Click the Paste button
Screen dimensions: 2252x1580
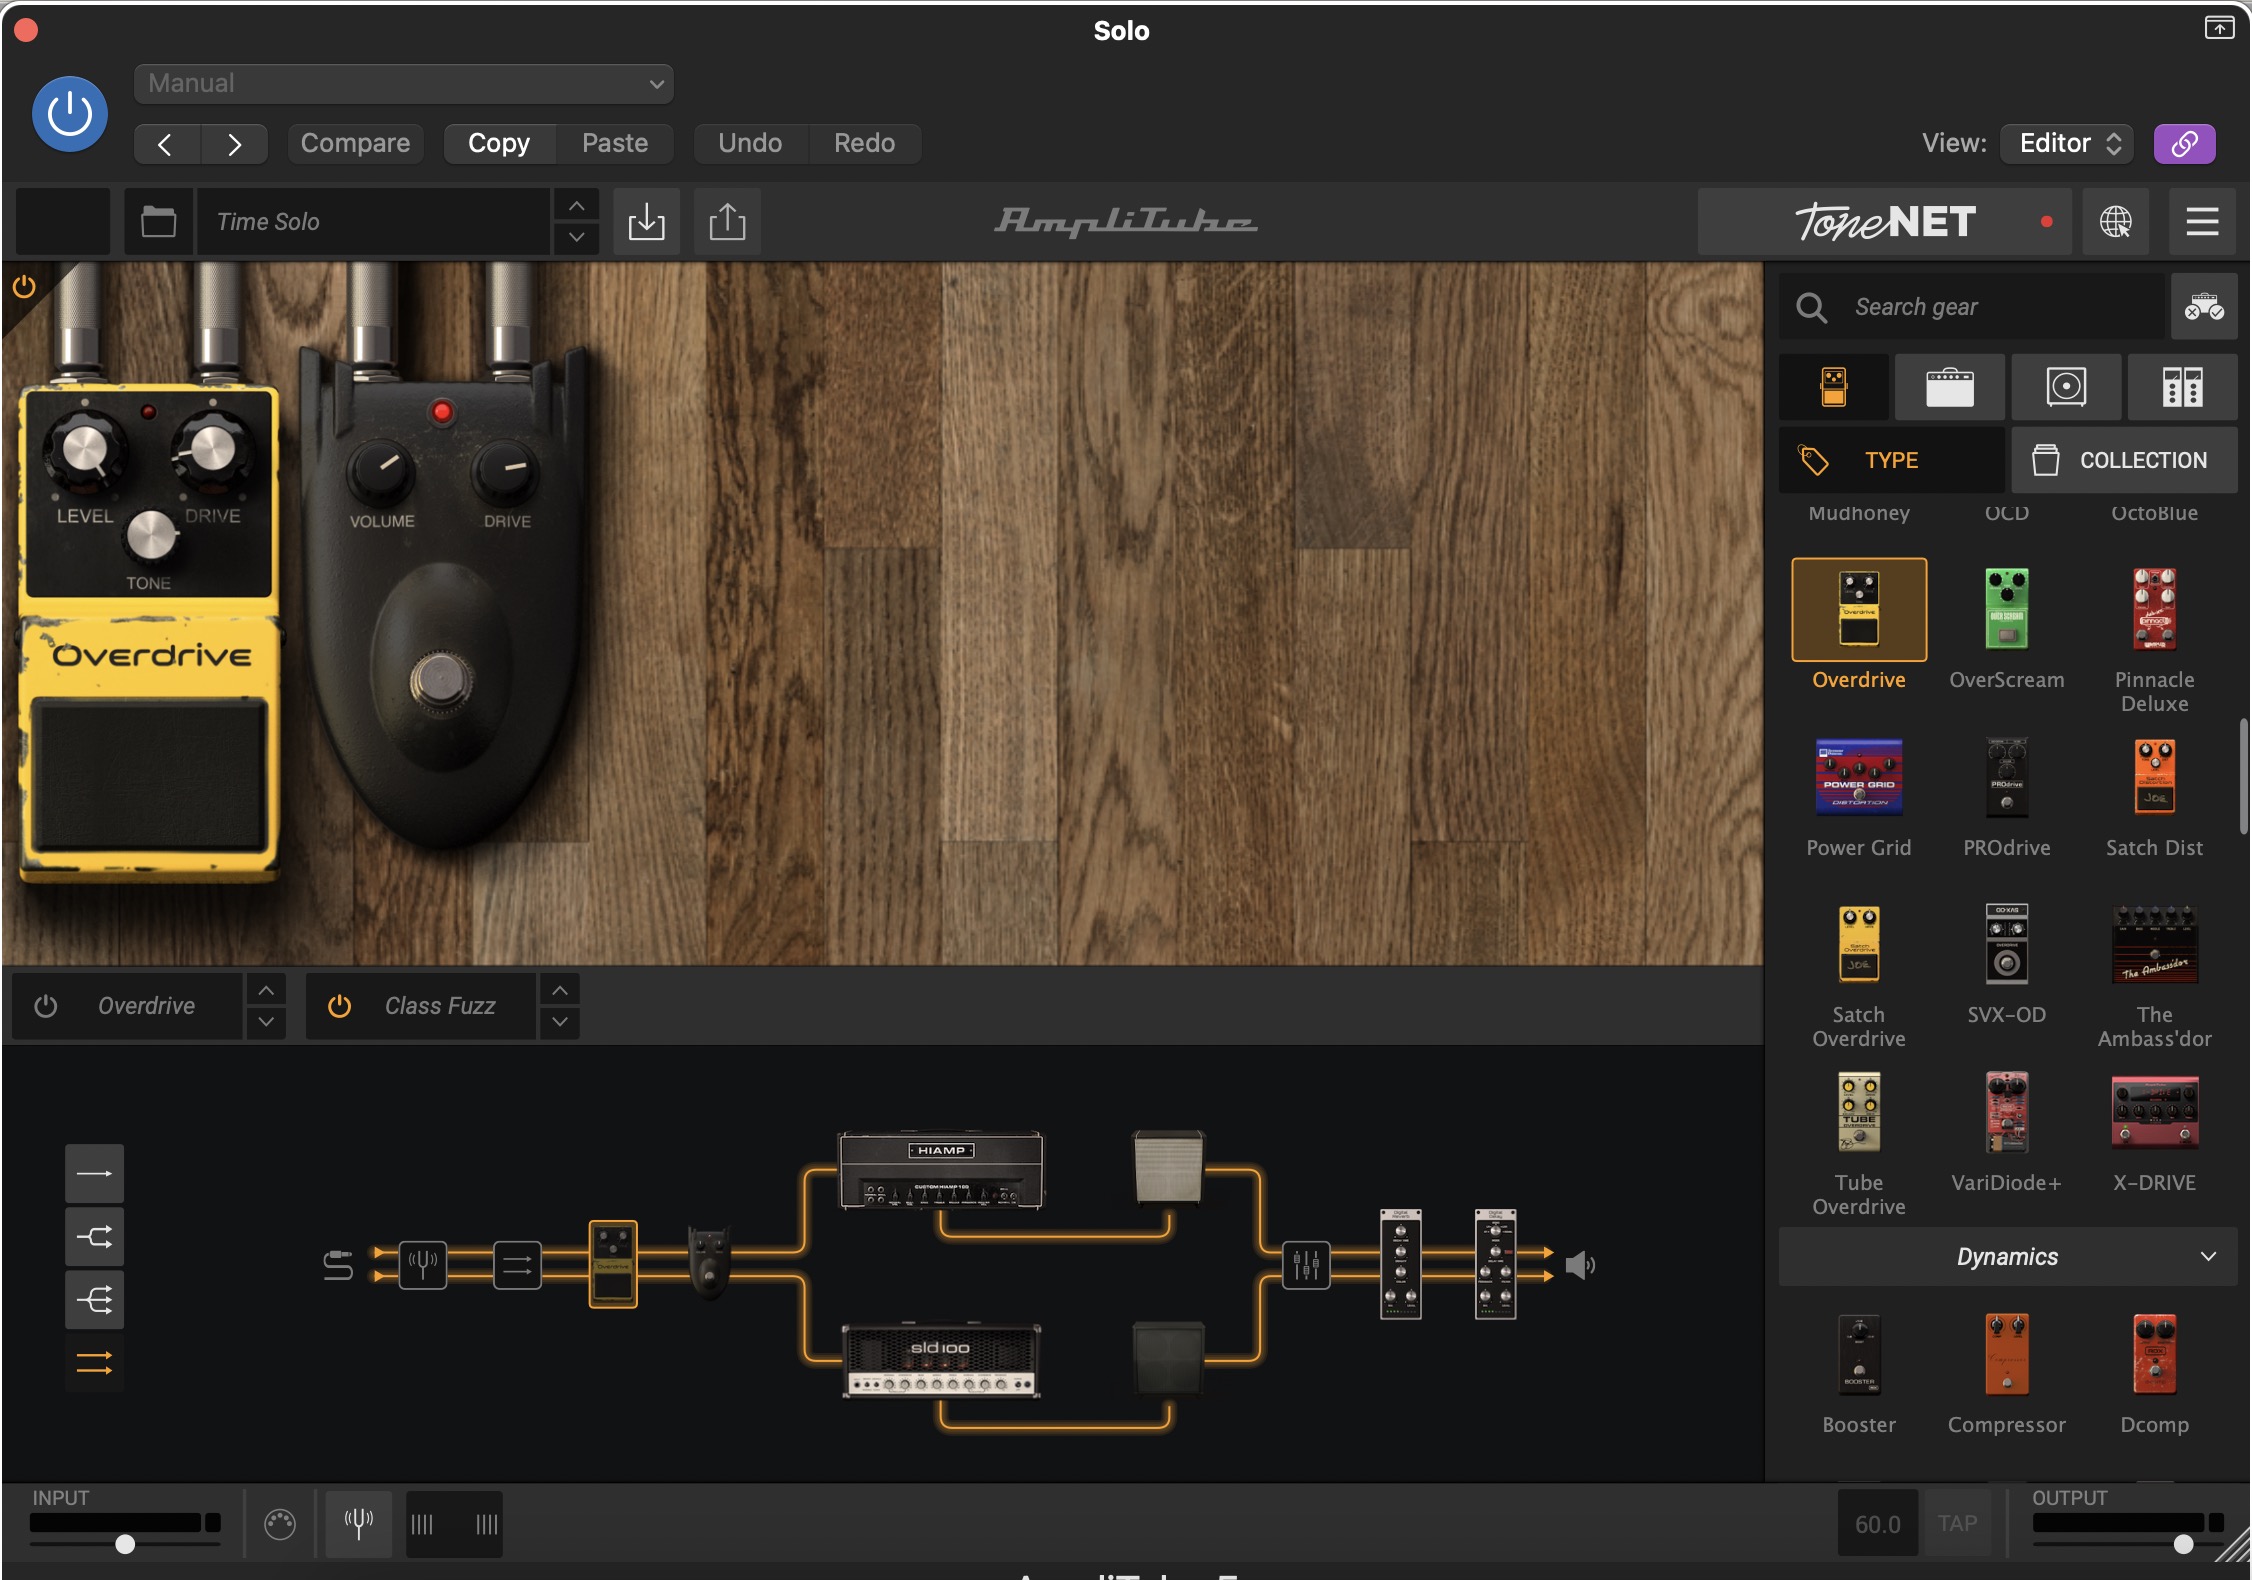click(x=615, y=144)
